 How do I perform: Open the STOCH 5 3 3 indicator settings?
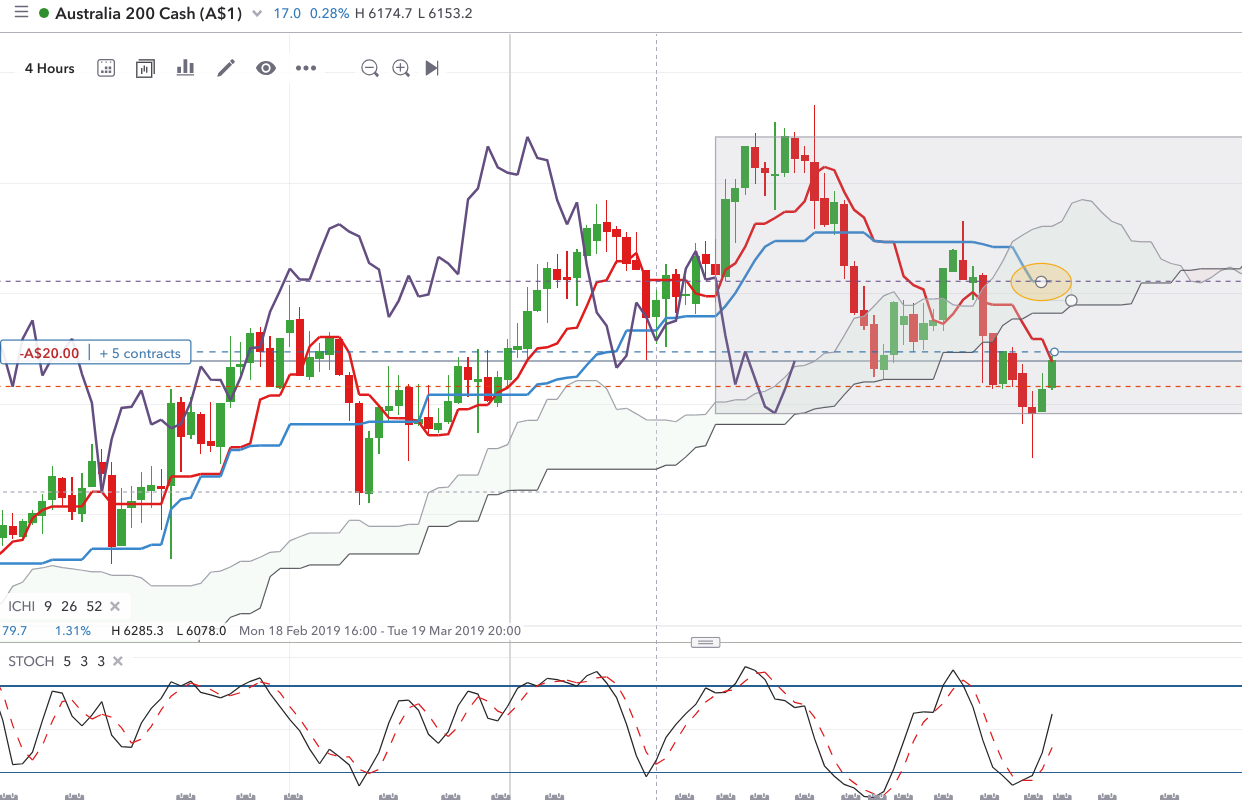click(x=57, y=661)
